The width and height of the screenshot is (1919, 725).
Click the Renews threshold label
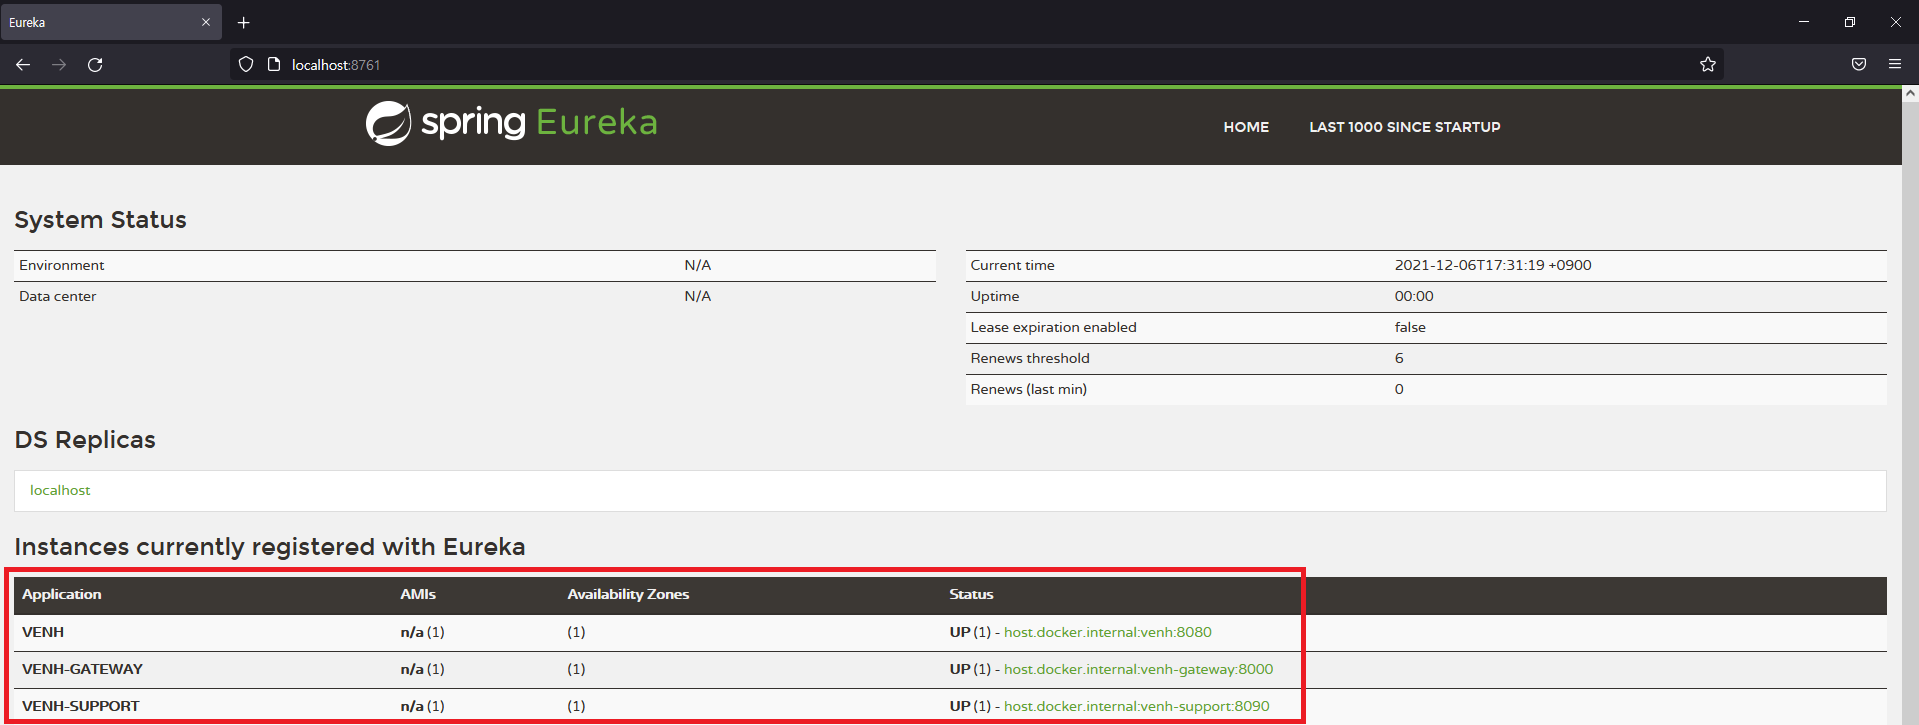coord(1030,358)
